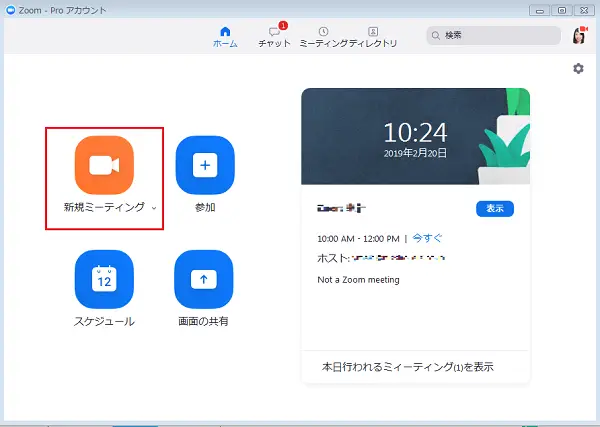This screenshot has height=427, width=600.
Task: Click the blue 表示 button
Action: (495, 209)
